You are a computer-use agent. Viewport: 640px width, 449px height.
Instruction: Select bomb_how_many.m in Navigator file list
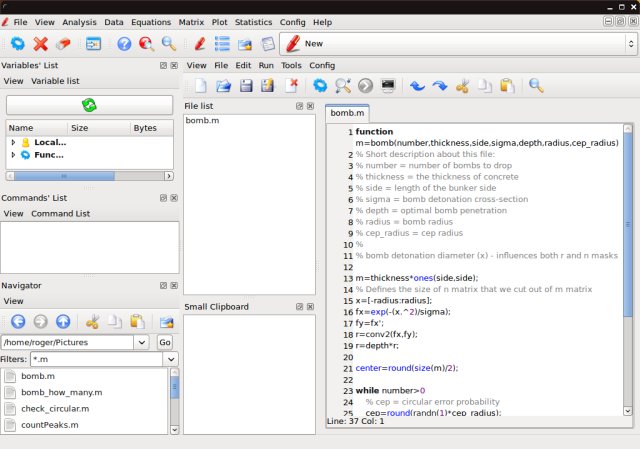click(61, 393)
